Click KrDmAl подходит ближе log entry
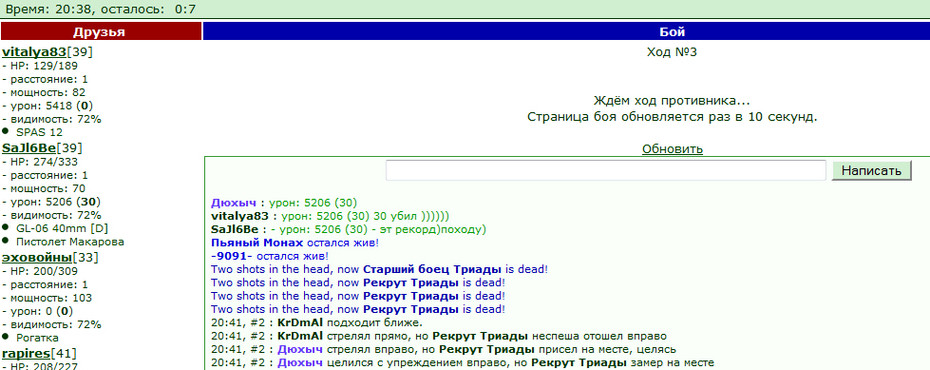 coord(316,323)
